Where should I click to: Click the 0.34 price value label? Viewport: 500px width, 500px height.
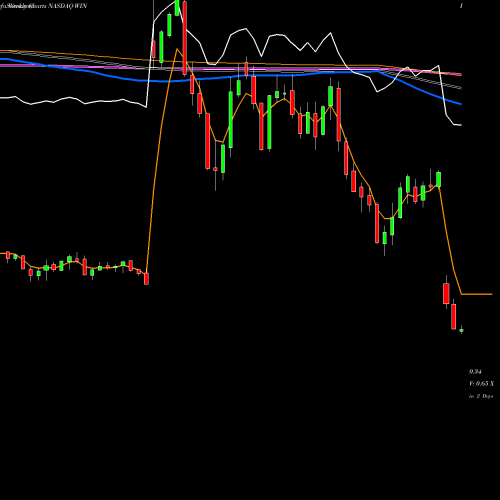(x=475, y=372)
